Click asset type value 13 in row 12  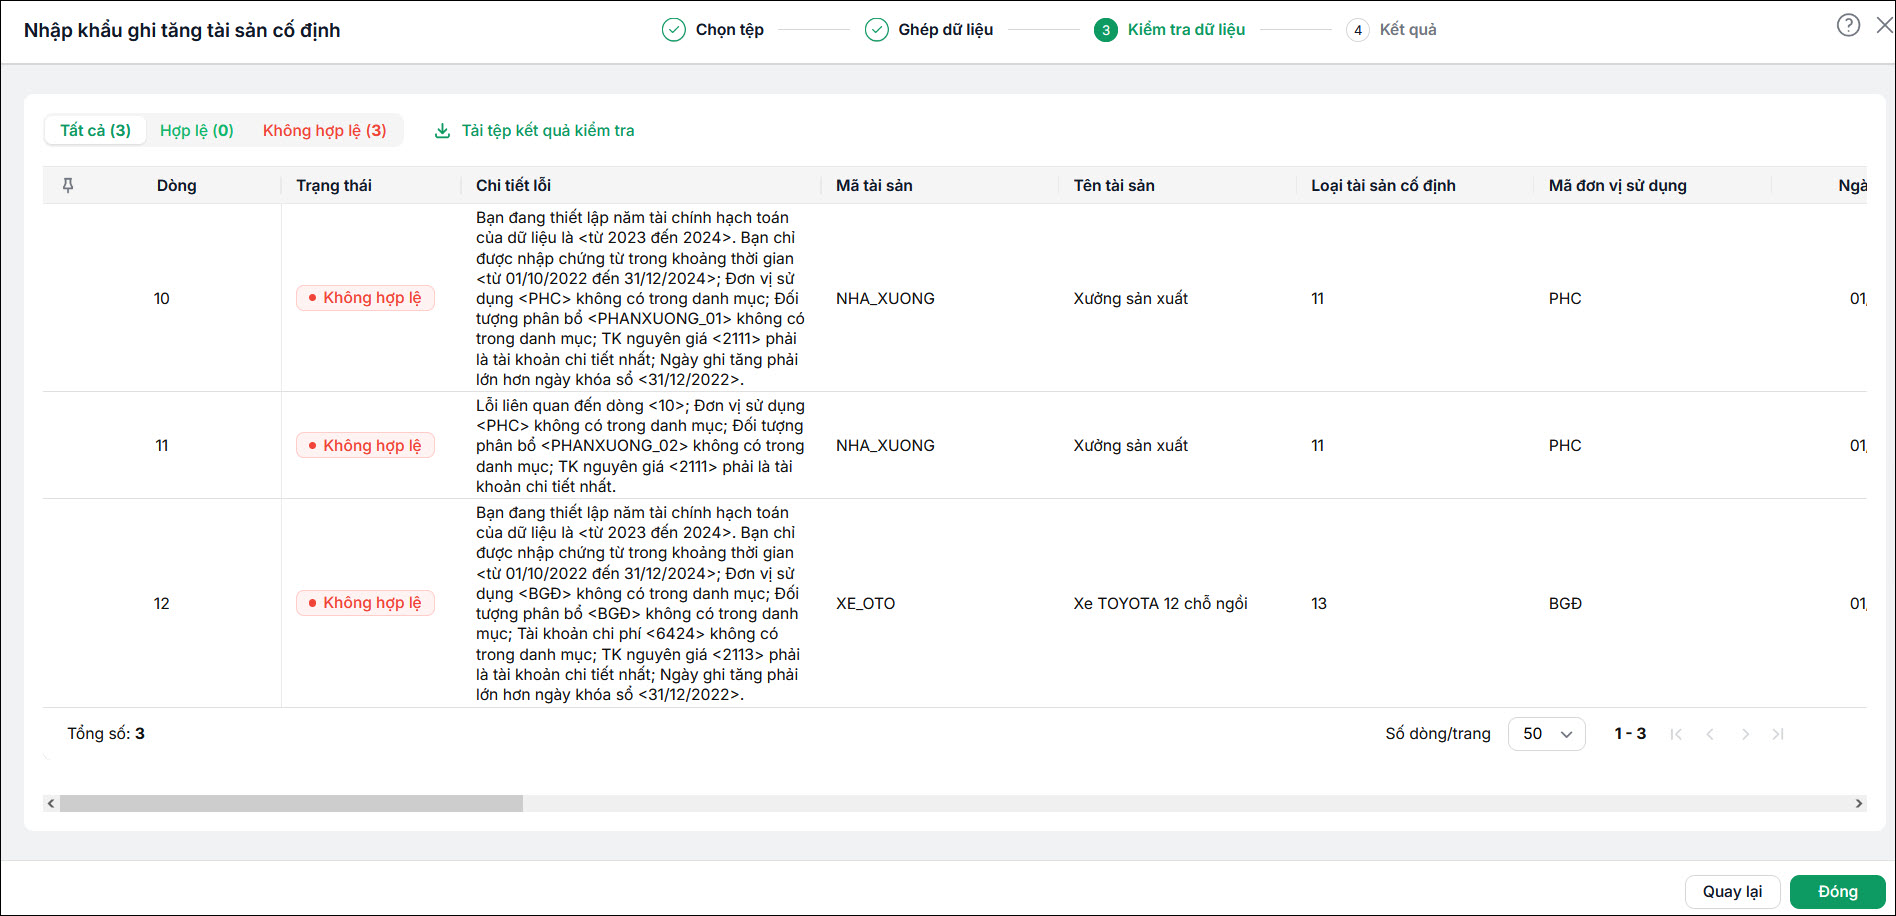tap(1319, 604)
